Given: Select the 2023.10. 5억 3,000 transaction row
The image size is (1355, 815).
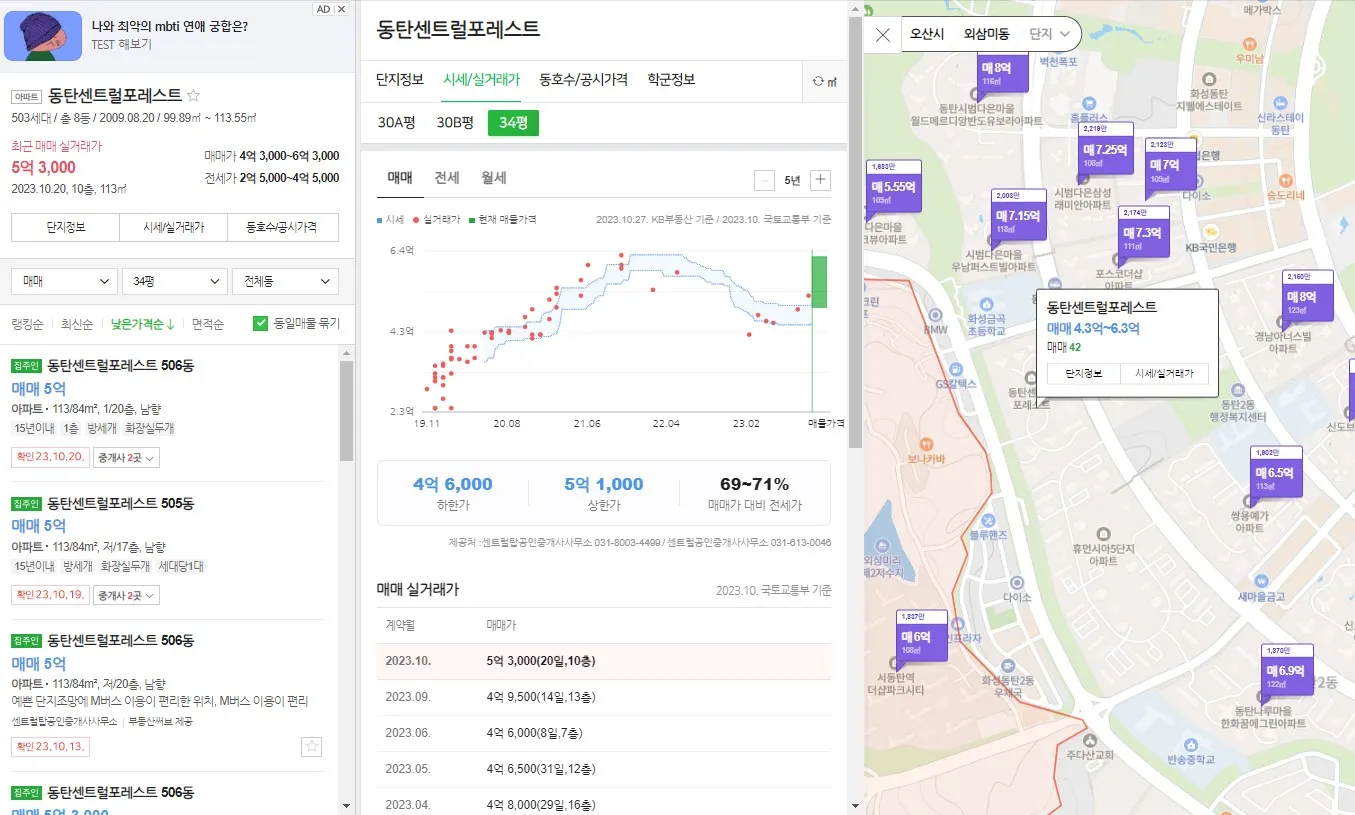Looking at the screenshot, I should [x=604, y=661].
